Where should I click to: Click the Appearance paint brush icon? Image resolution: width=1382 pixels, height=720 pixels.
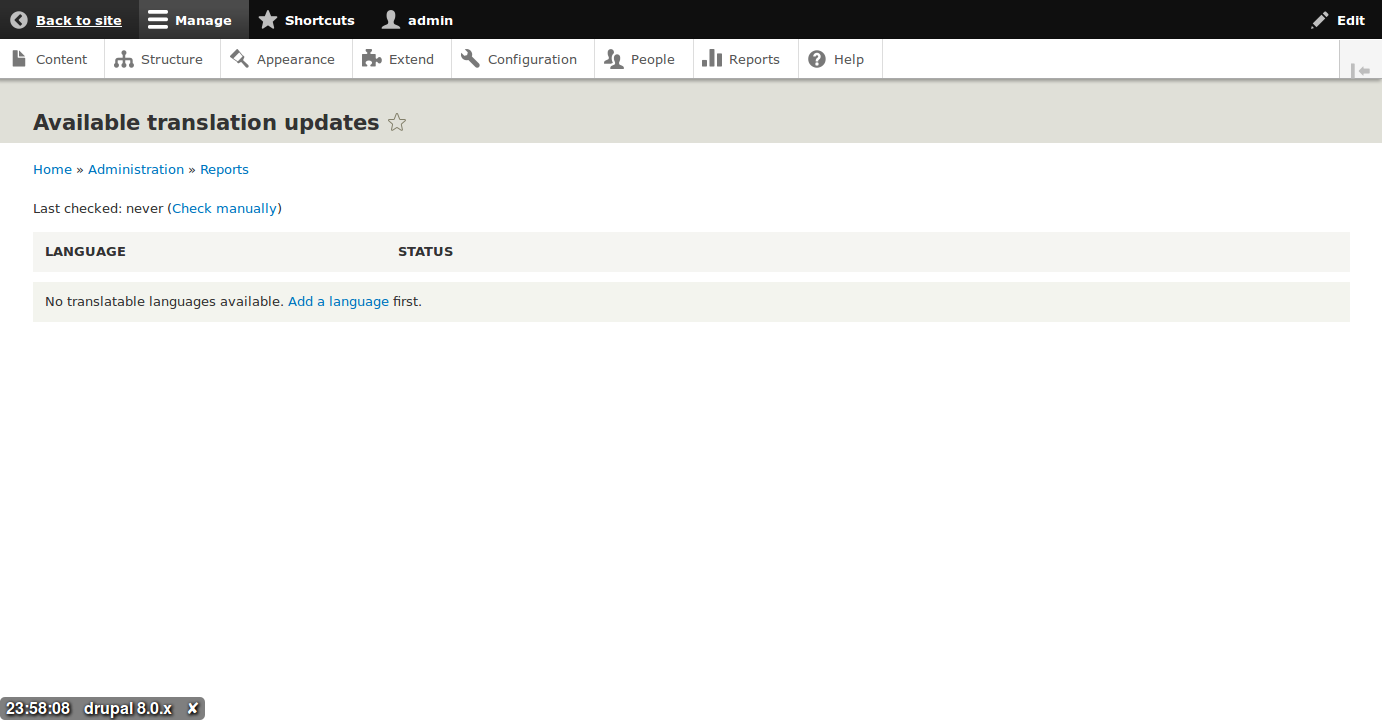[239, 59]
